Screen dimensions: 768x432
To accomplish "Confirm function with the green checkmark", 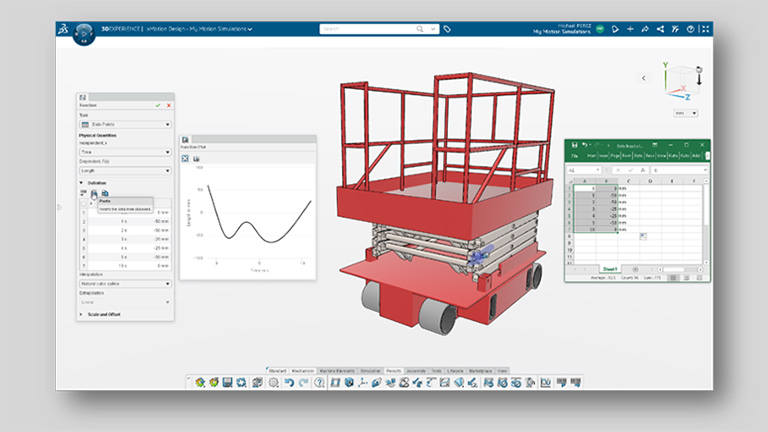I will [158, 105].
